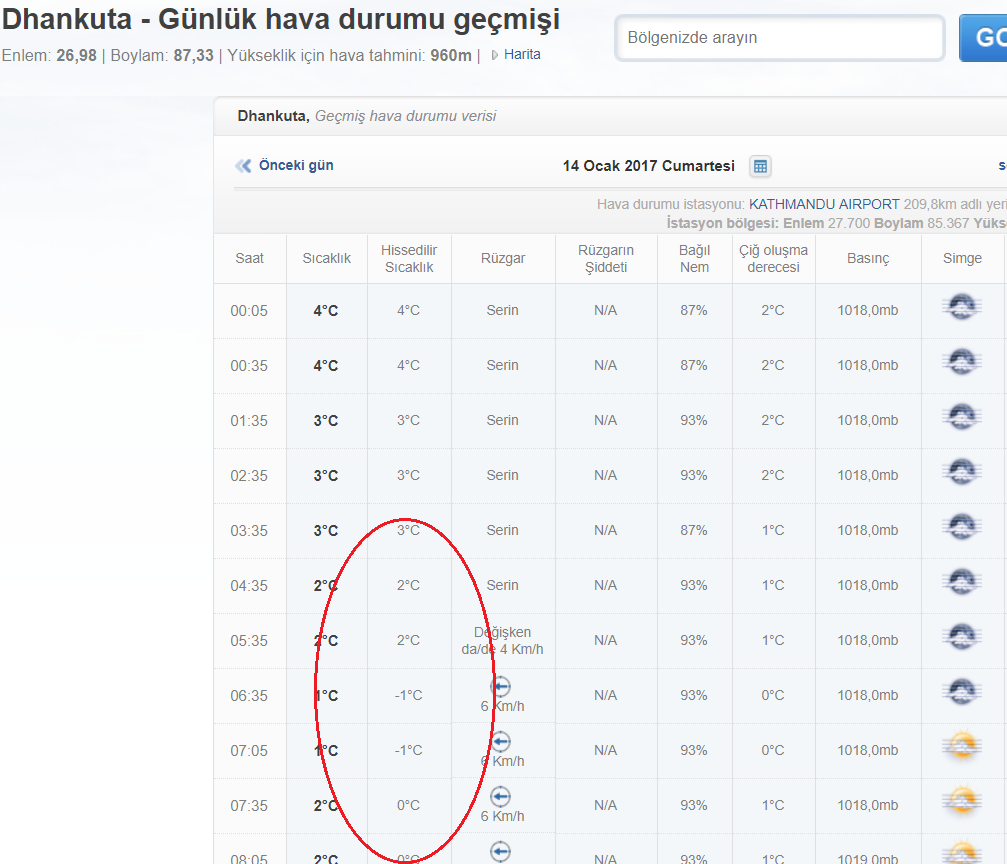Select the 02:35 time cell
The image size is (1007, 864).
[249, 476]
